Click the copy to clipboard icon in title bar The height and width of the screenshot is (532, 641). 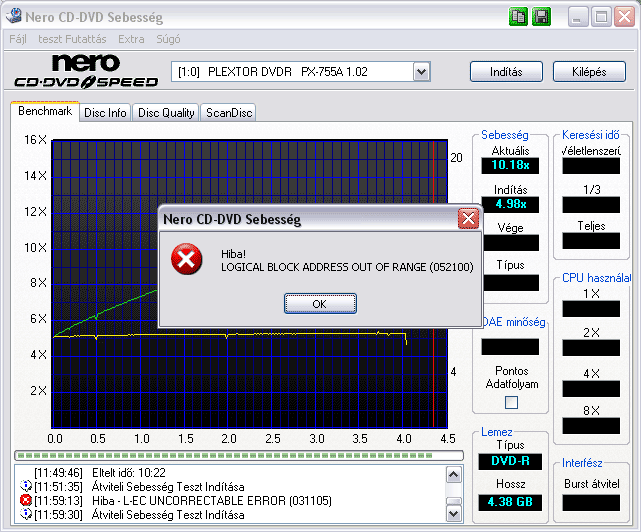(518, 17)
